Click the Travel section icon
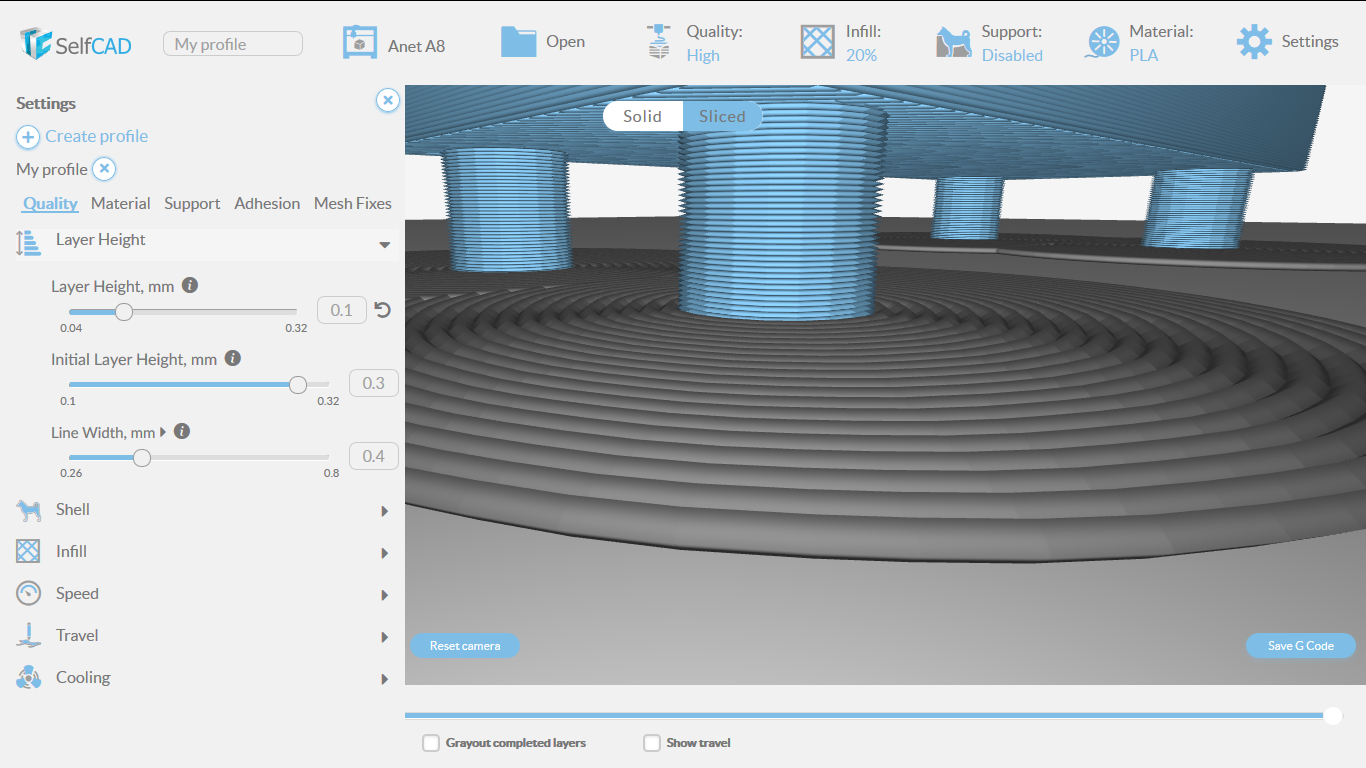This screenshot has height=768, width=1366. [28, 636]
